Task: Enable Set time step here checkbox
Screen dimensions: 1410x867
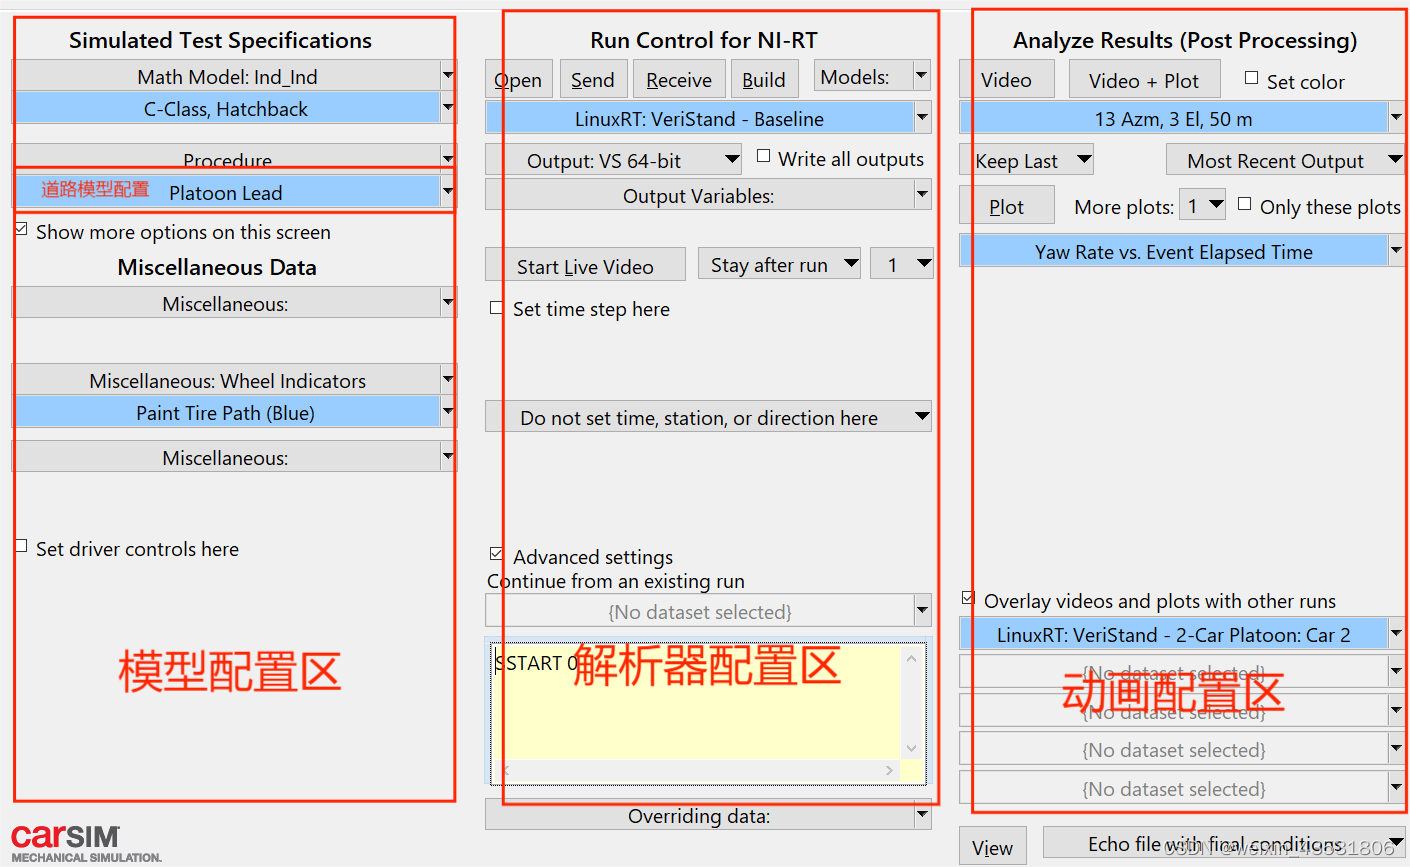Action: pyautogui.click(x=496, y=308)
